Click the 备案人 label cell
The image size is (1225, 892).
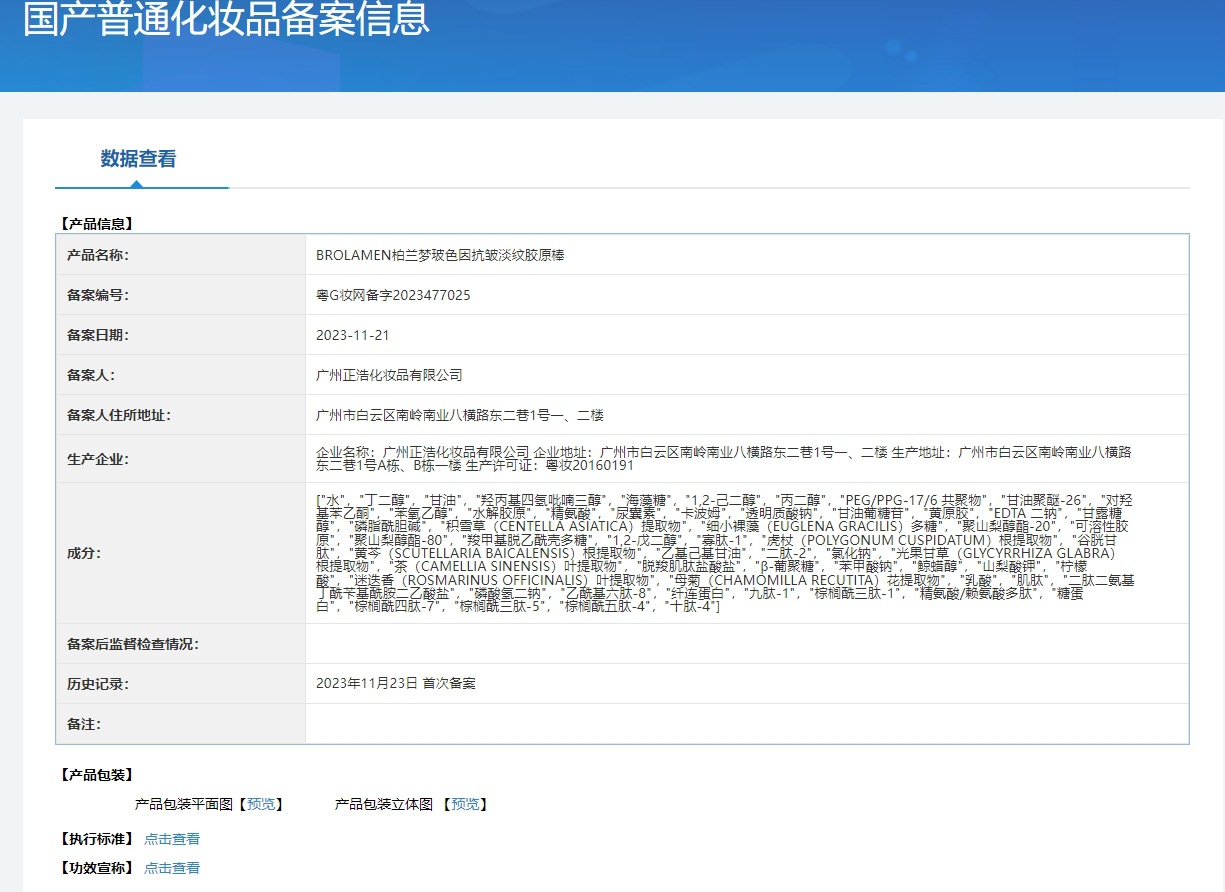pos(181,375)
